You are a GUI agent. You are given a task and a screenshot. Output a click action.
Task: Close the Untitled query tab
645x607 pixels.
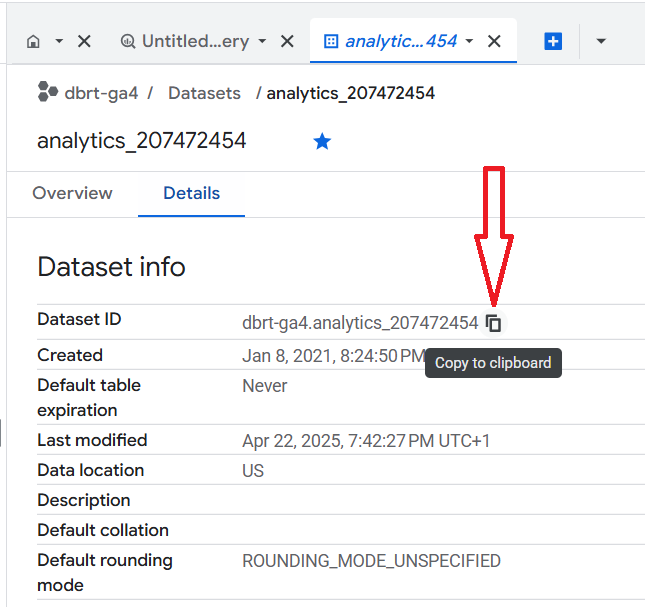[287, 42]
